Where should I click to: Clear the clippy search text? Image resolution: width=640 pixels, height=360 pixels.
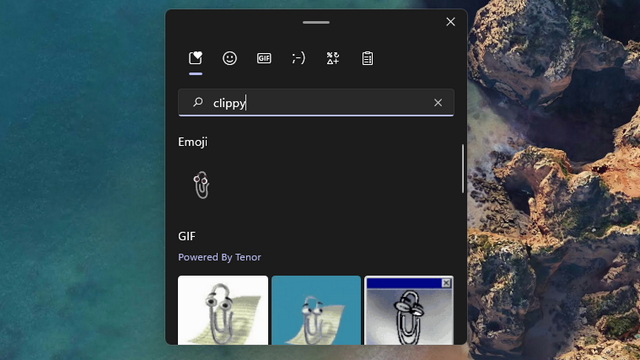click(x=438, y=102)
